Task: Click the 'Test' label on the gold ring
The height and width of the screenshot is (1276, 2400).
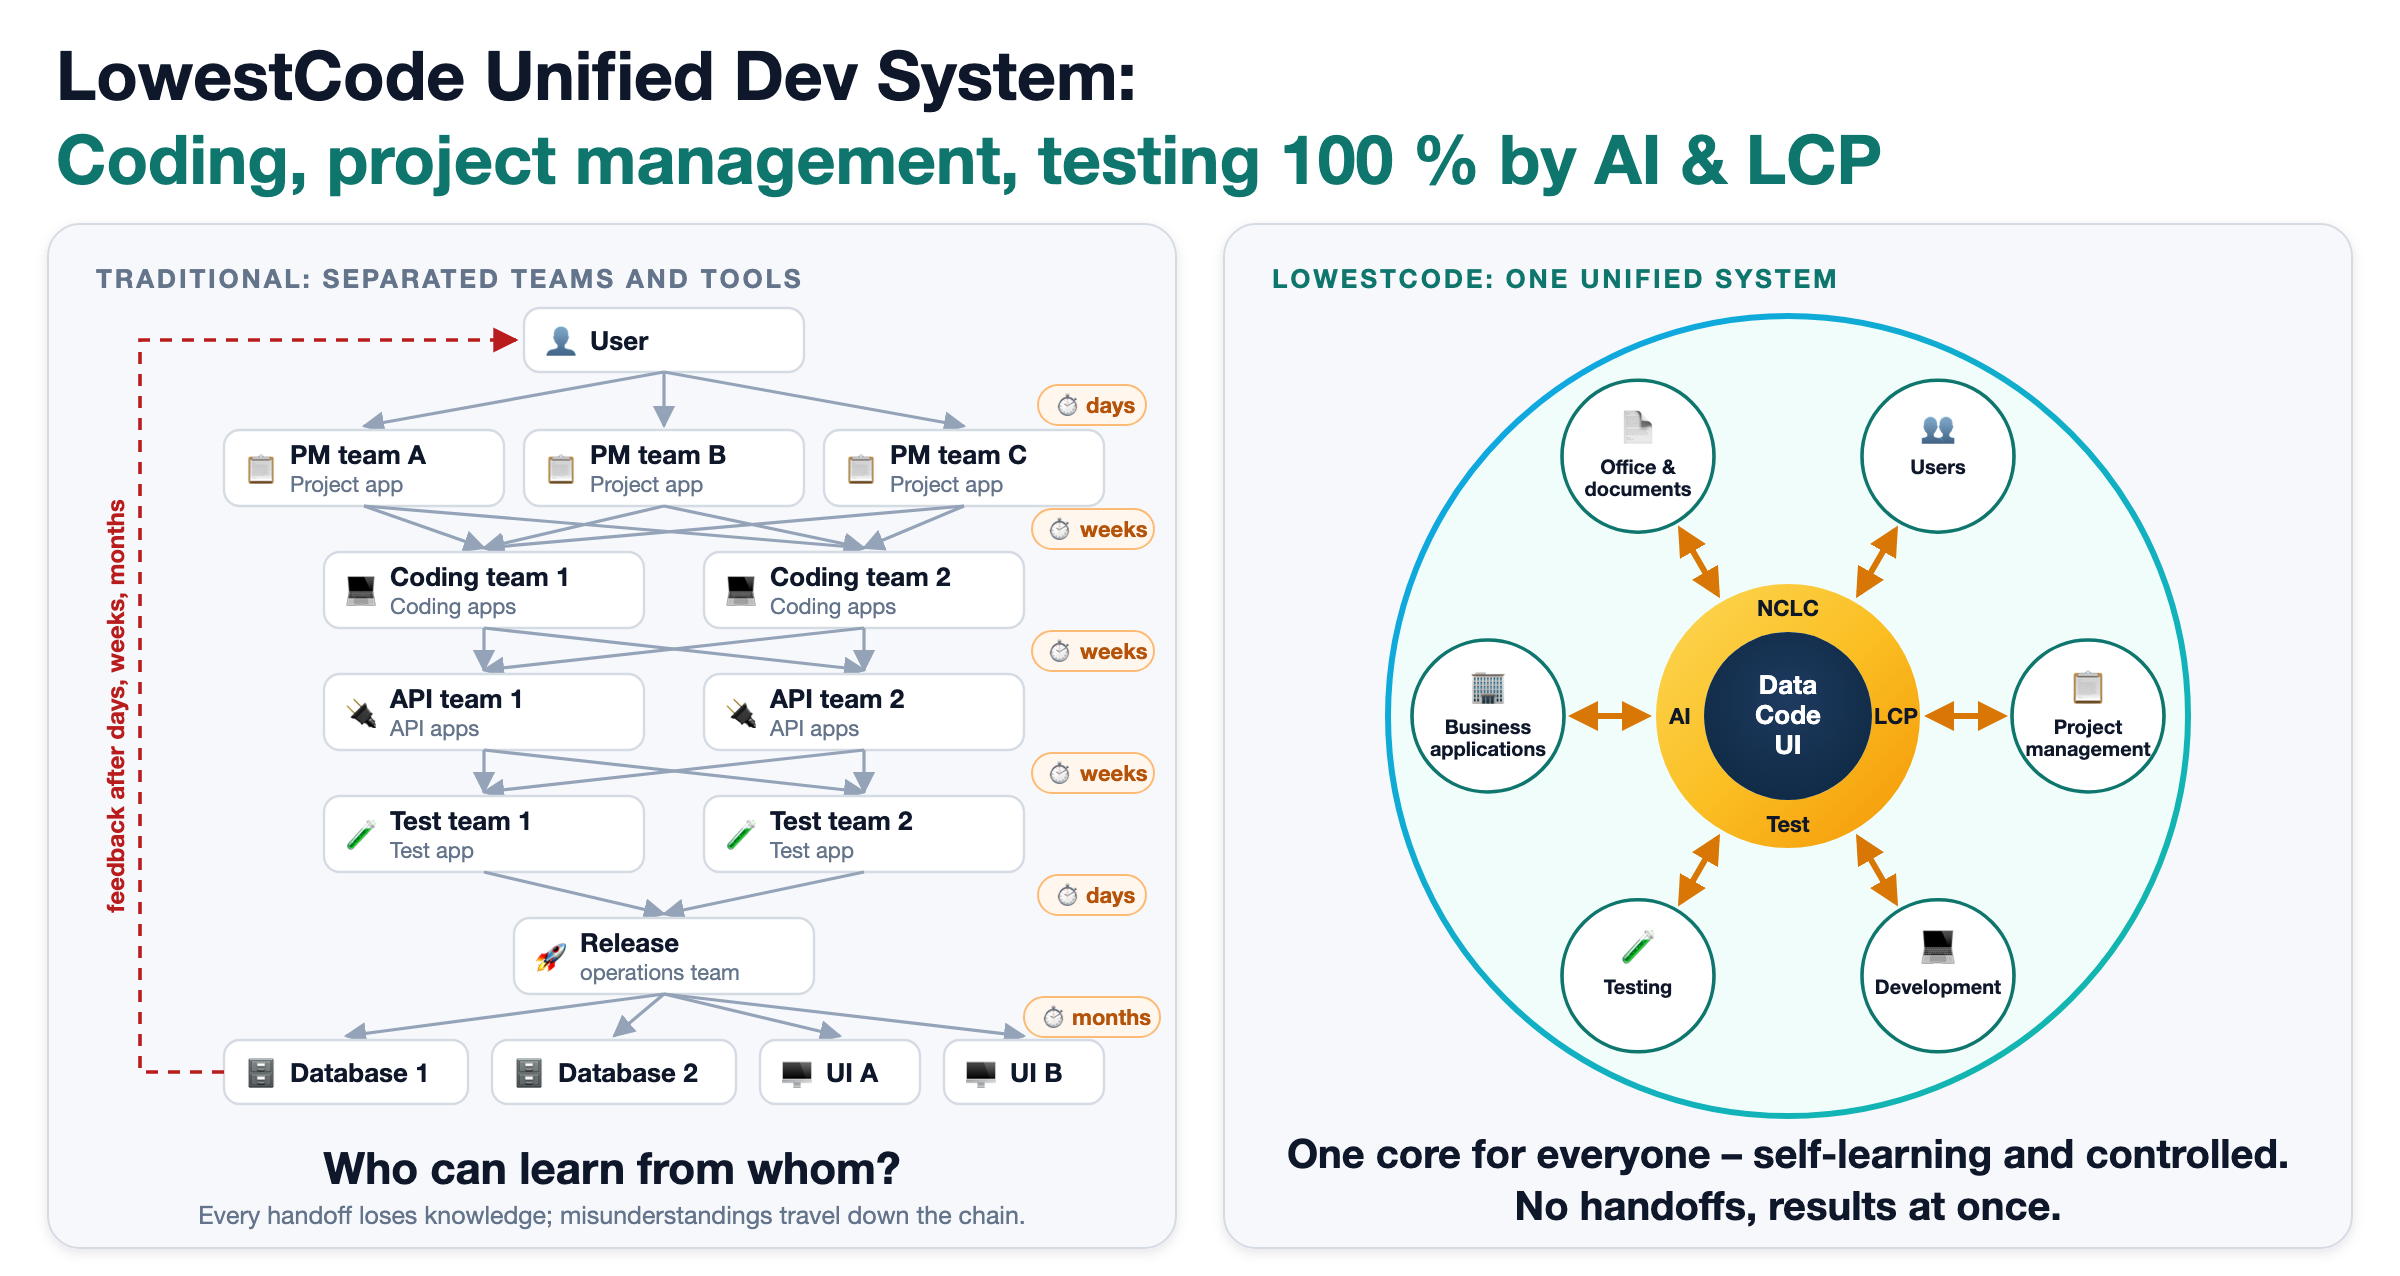Action: pos(1788,824)
